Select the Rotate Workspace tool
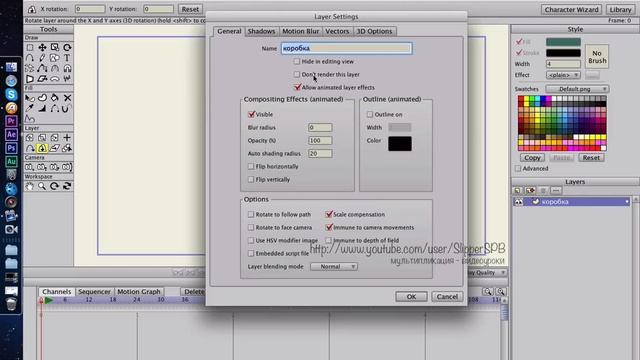640x360 pixels. tap(55, 186)
